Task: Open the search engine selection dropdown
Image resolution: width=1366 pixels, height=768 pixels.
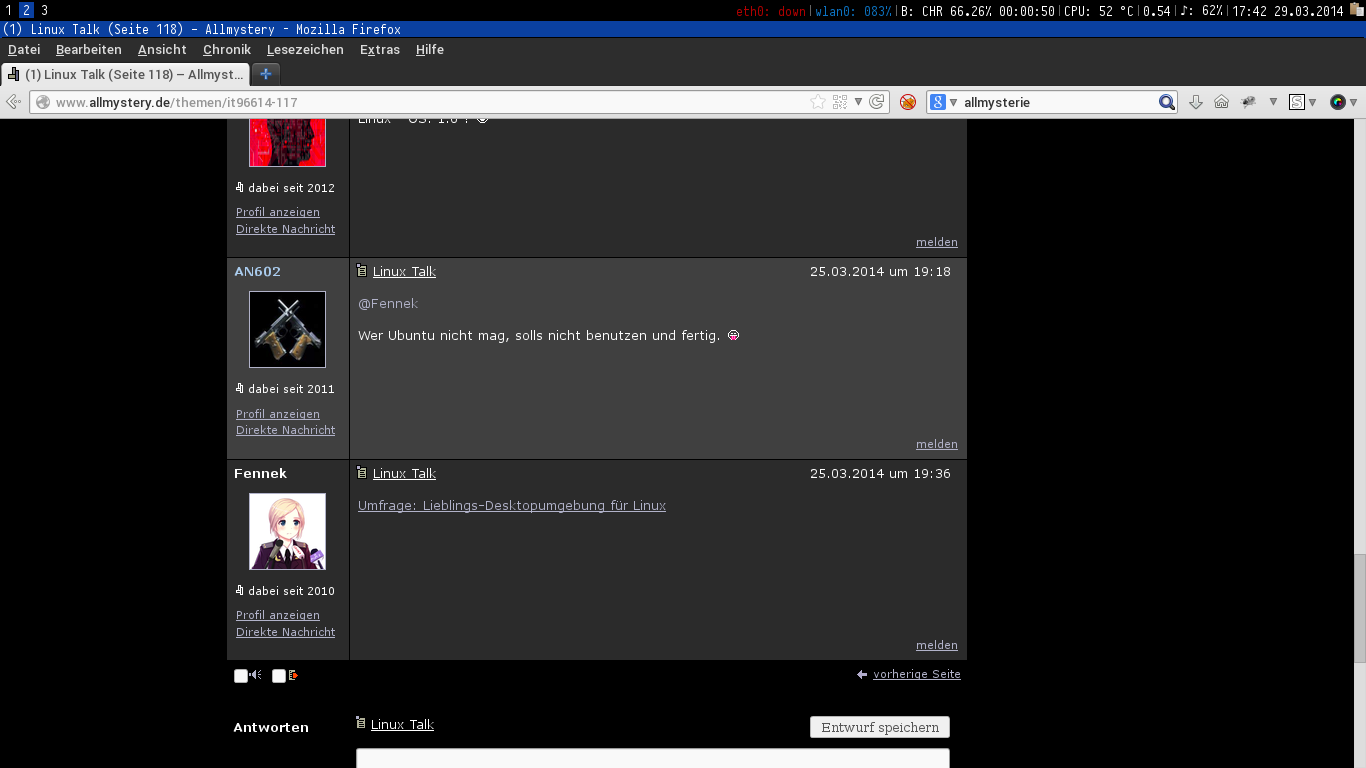Action: coord(954,102)
